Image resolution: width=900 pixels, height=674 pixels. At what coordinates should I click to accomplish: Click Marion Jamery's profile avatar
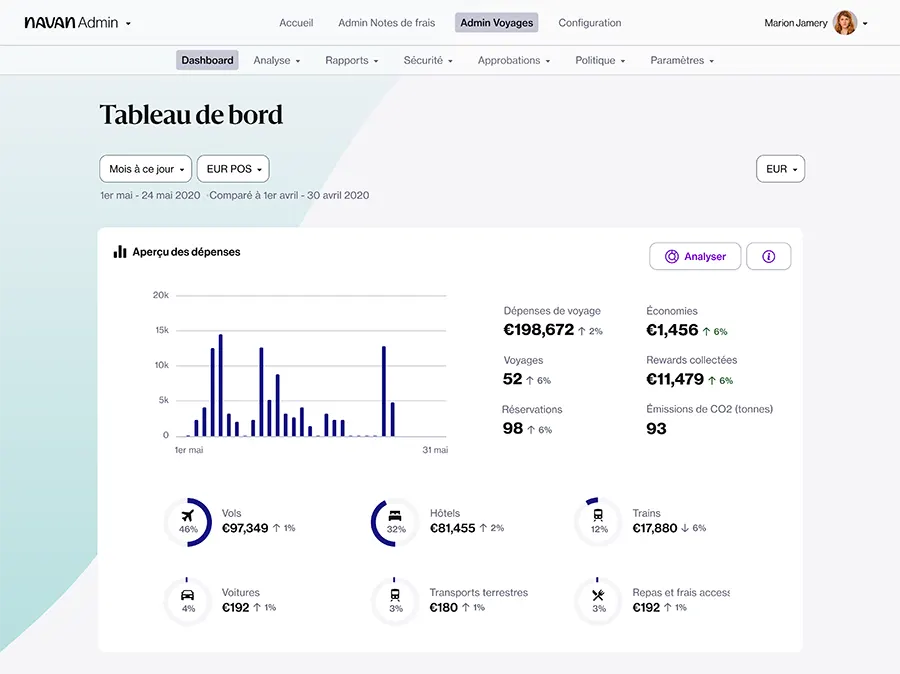pos(845,21)
